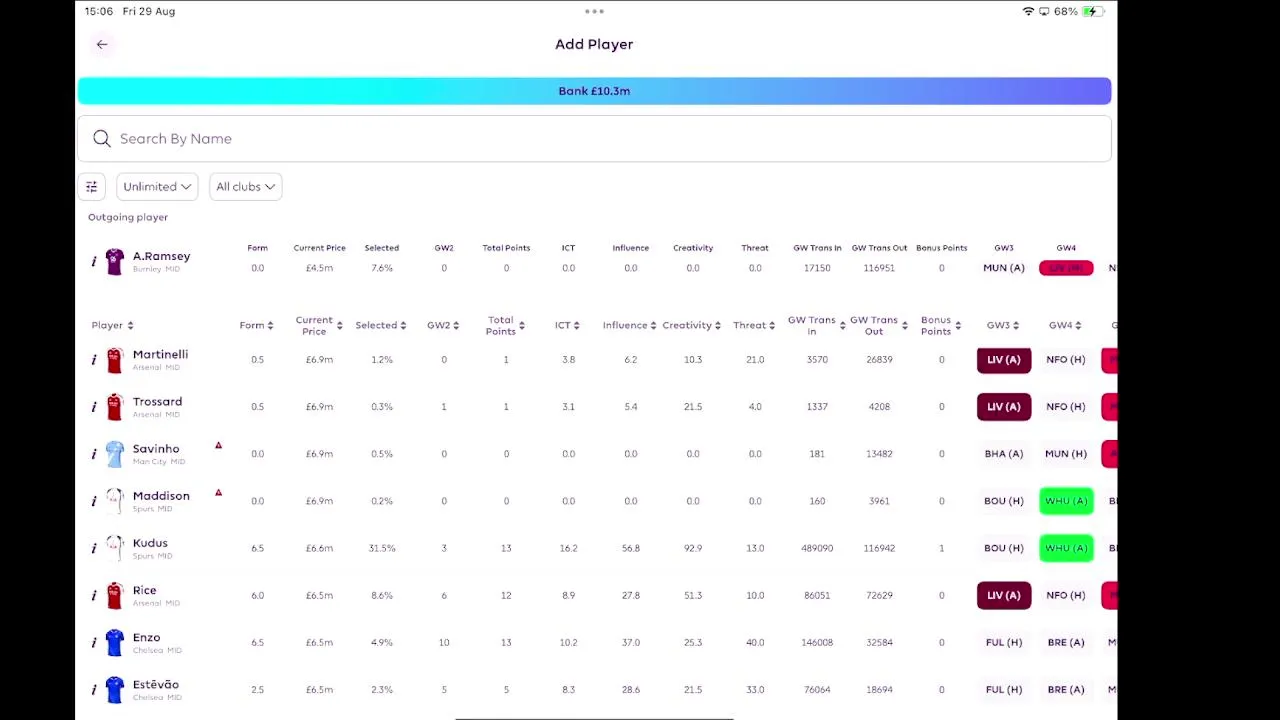Tap the Bank £10.3m bar

[594, 91]
